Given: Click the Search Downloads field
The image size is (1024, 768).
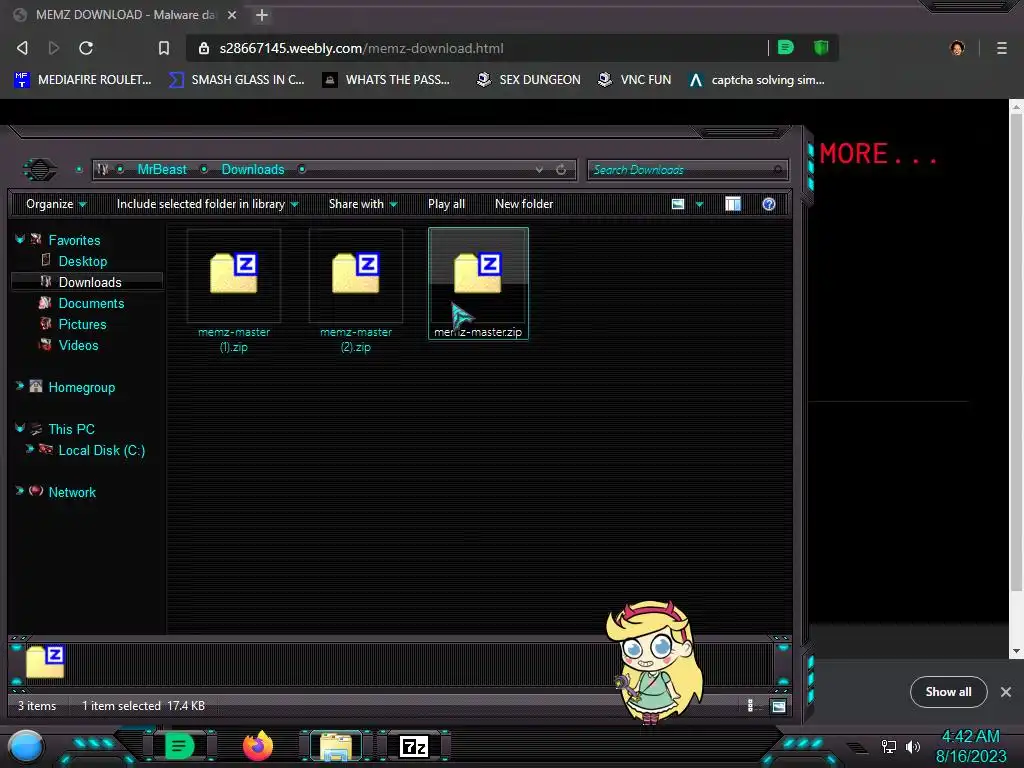Looking at the screenshot, I should point(687,170).
